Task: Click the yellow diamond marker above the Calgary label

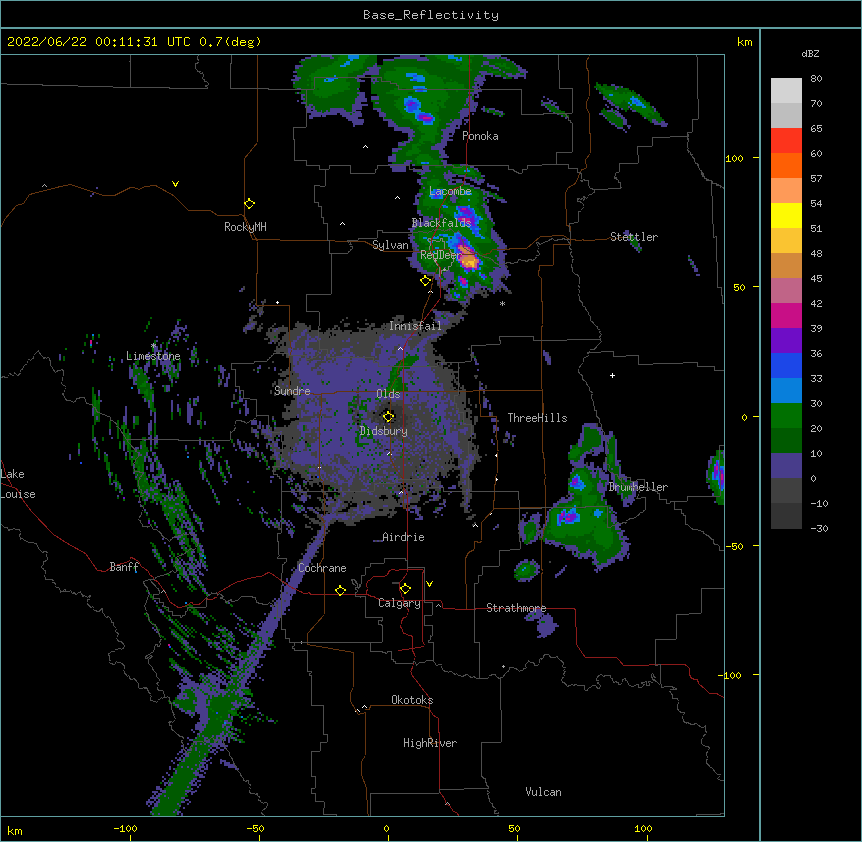Action: (x=405, y=589)
